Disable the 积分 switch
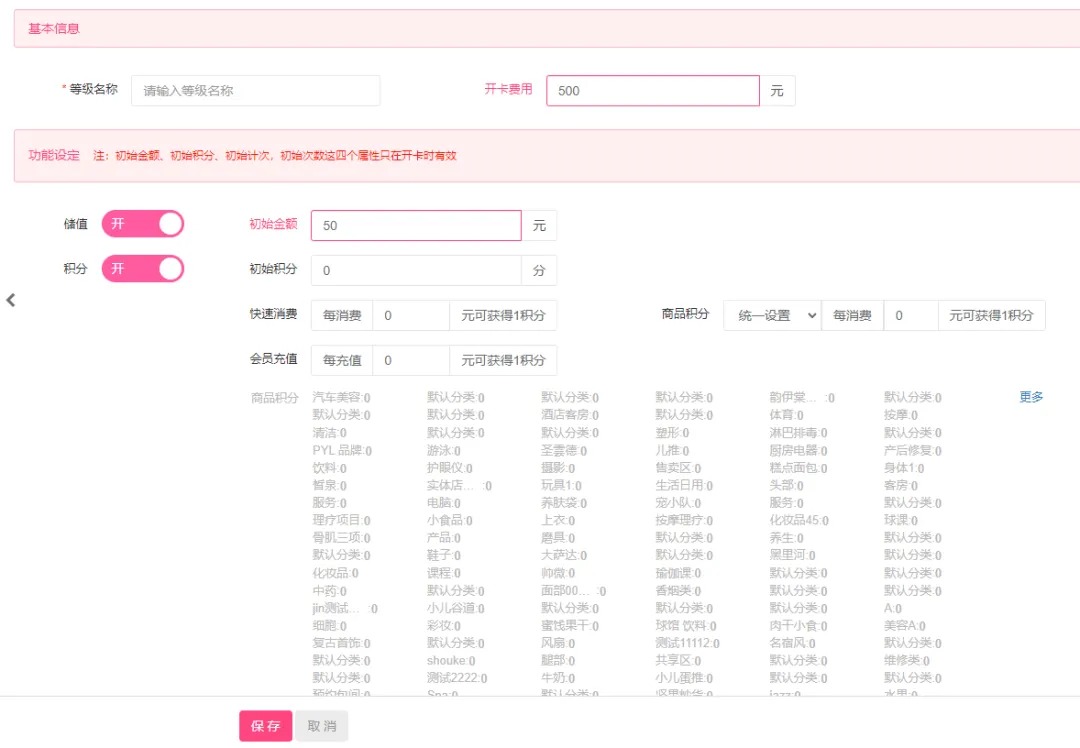 tap(143, 269)
